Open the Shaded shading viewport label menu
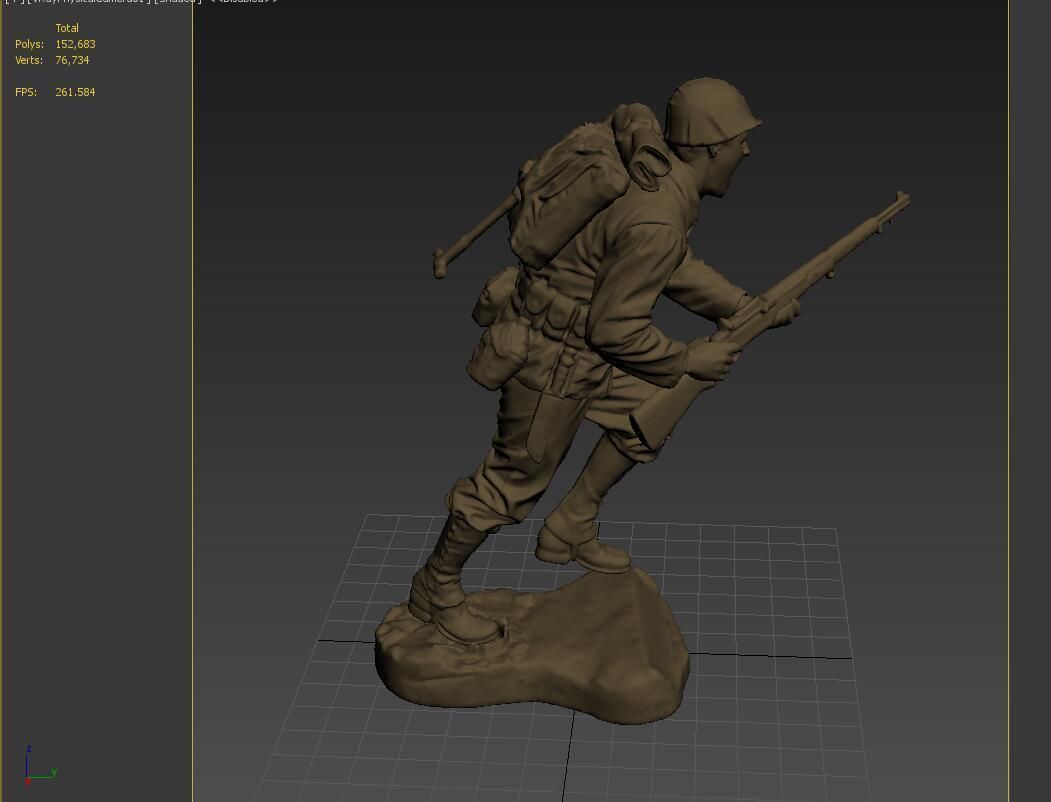The image size is (1051, 802). tap(178, 1)
